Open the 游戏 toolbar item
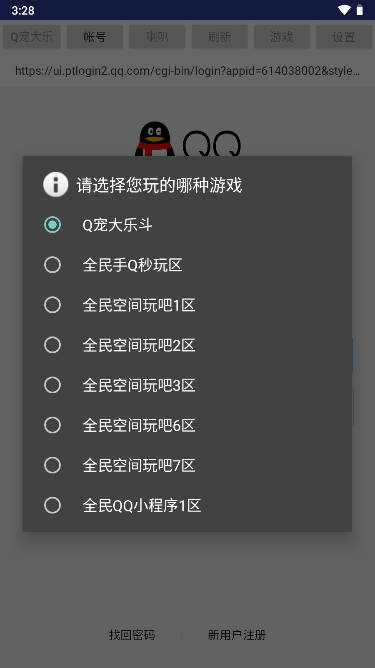 tap(282, 37)
